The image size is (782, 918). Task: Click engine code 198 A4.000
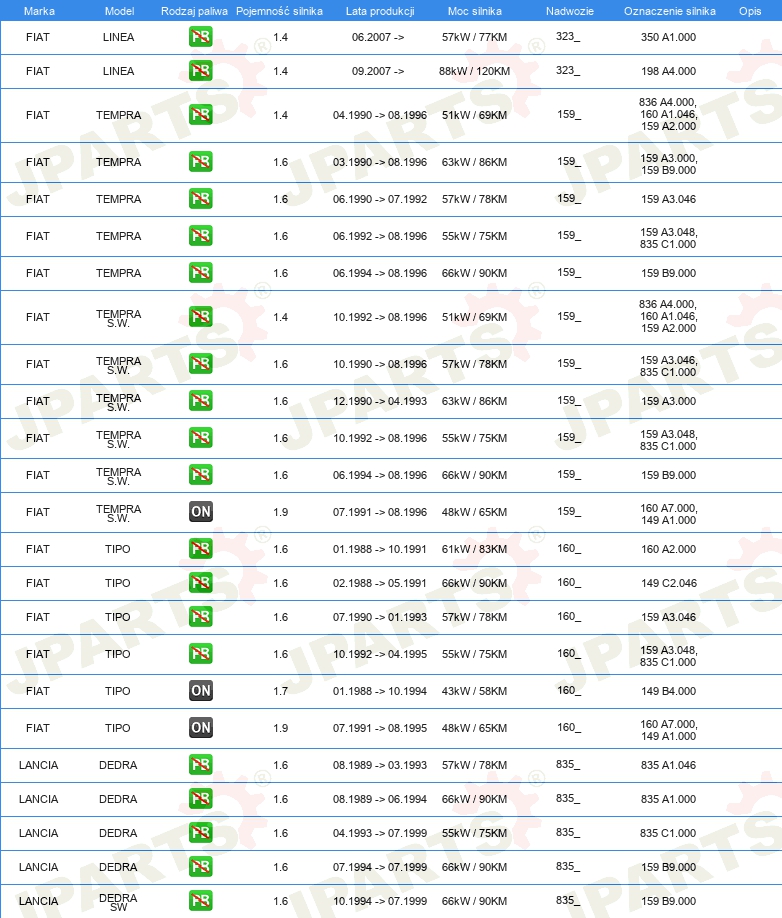[x=668, y=71]
